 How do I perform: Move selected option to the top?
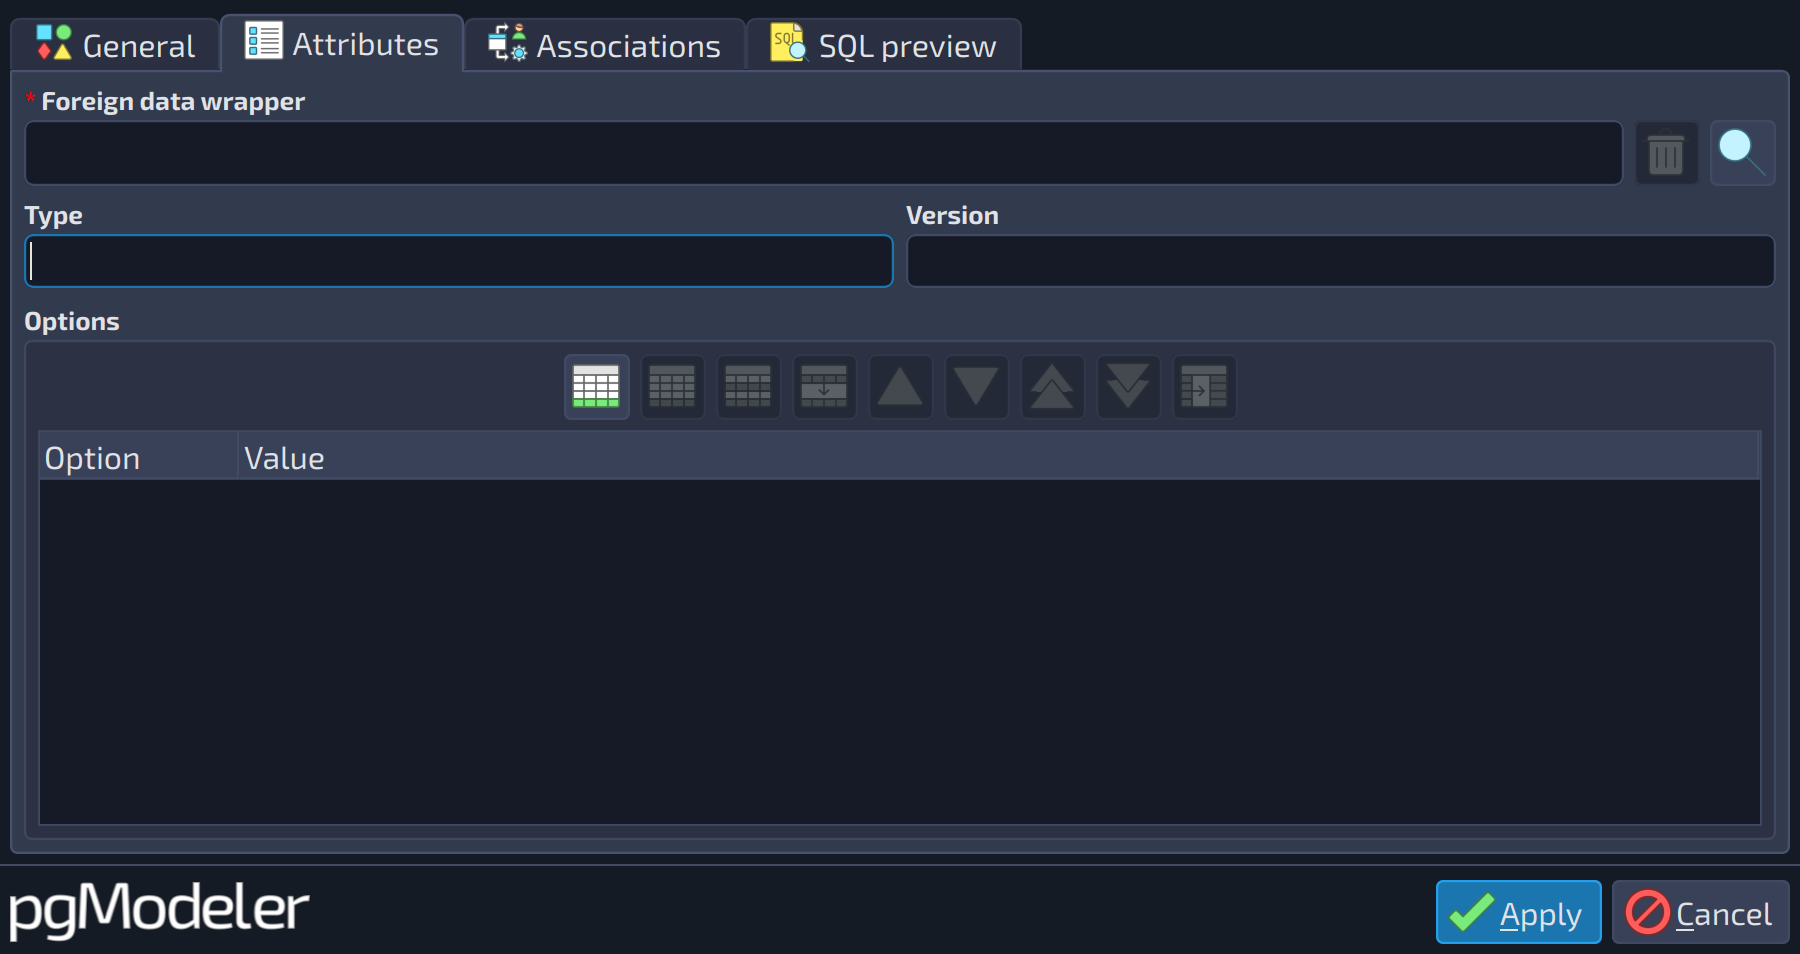click(1052, 387)
